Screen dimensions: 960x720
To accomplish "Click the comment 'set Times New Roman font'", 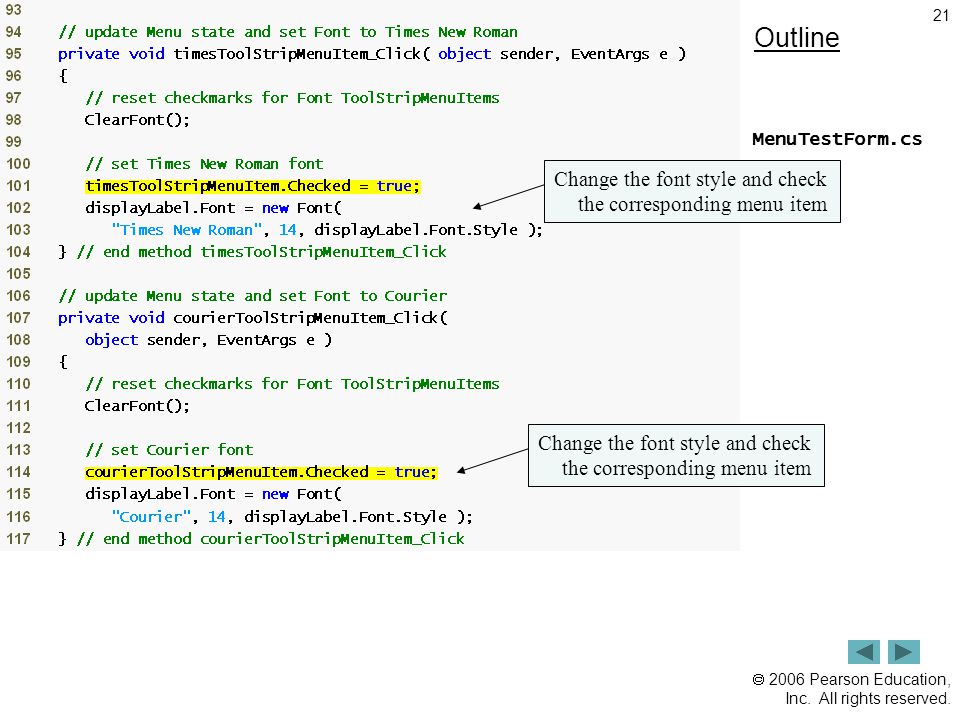I will point(204,164).
